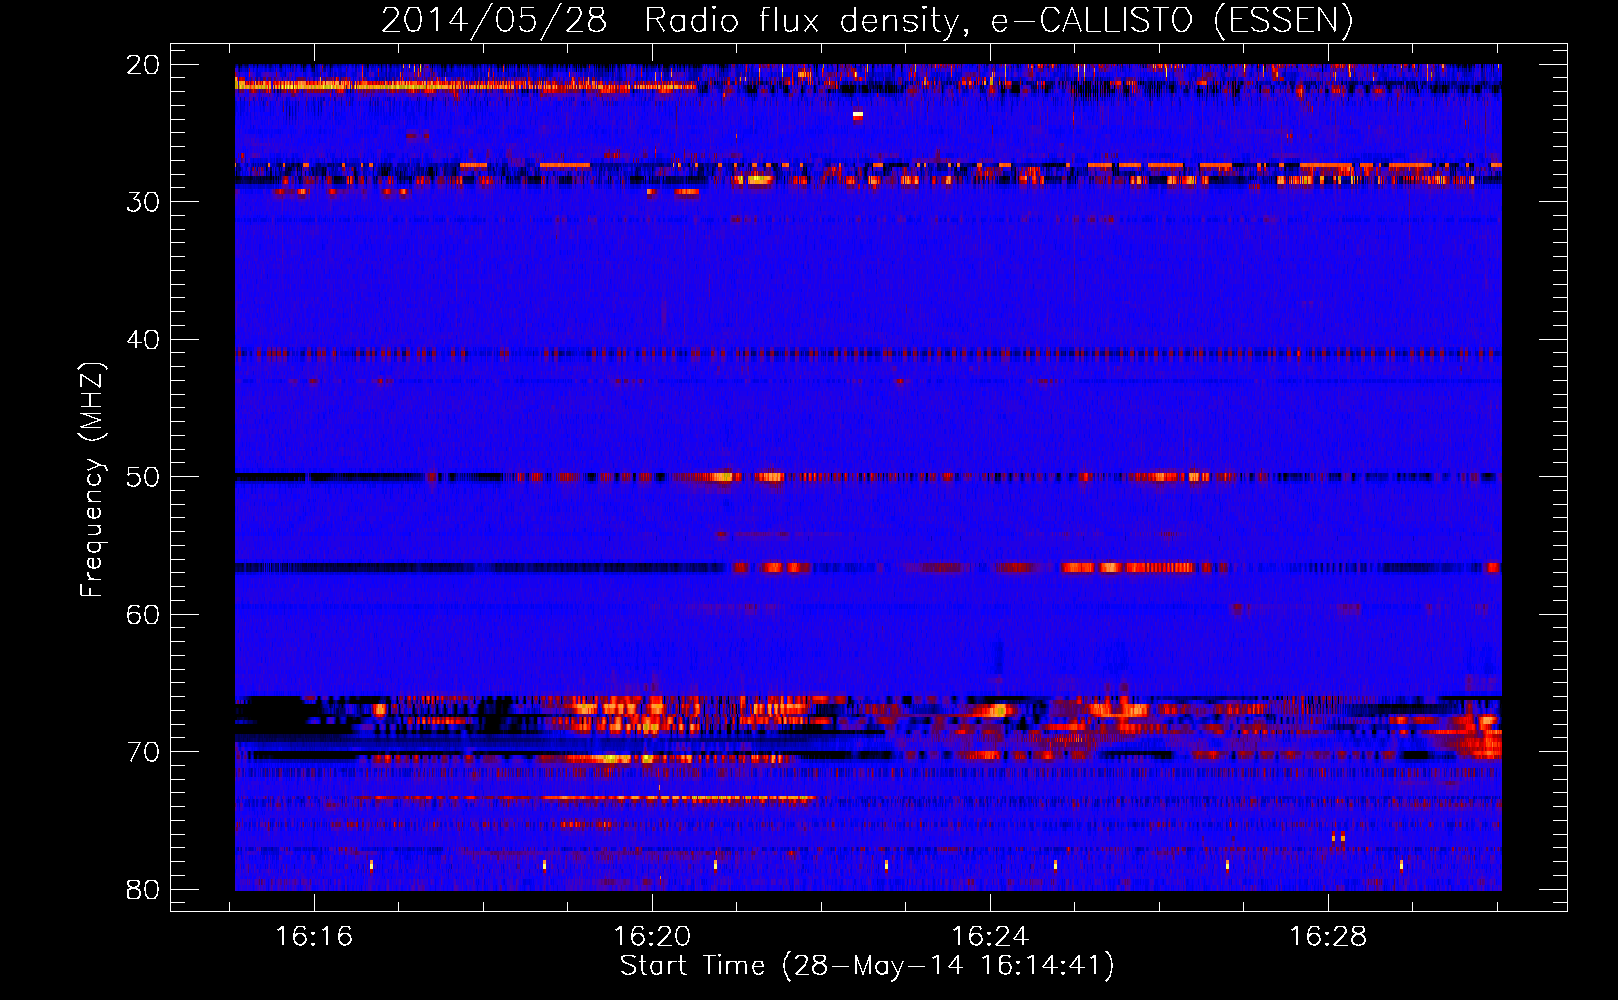Click the 60 frequency tick label
The width and height of the screenshot is (1618, 1000).
click(143, 615)
